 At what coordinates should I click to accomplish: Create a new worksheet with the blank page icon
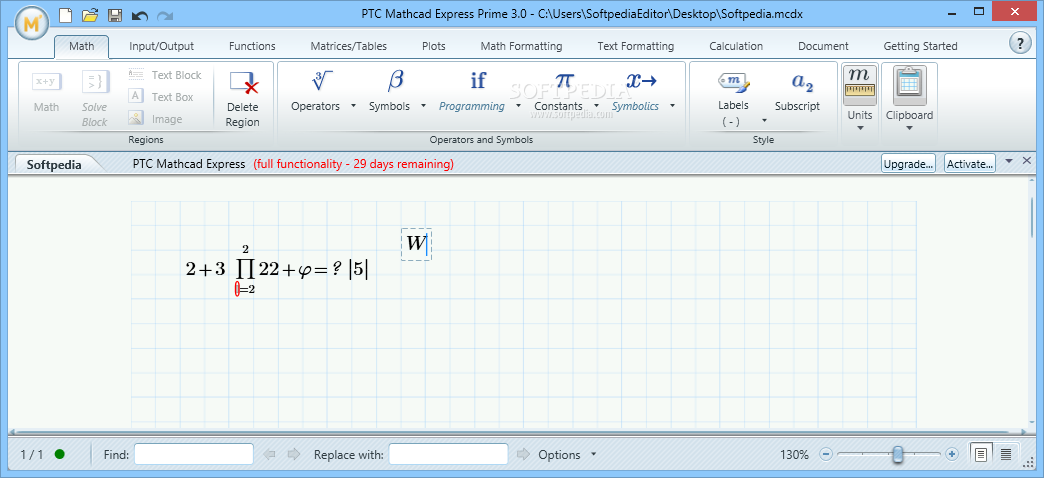pos(67,15)
